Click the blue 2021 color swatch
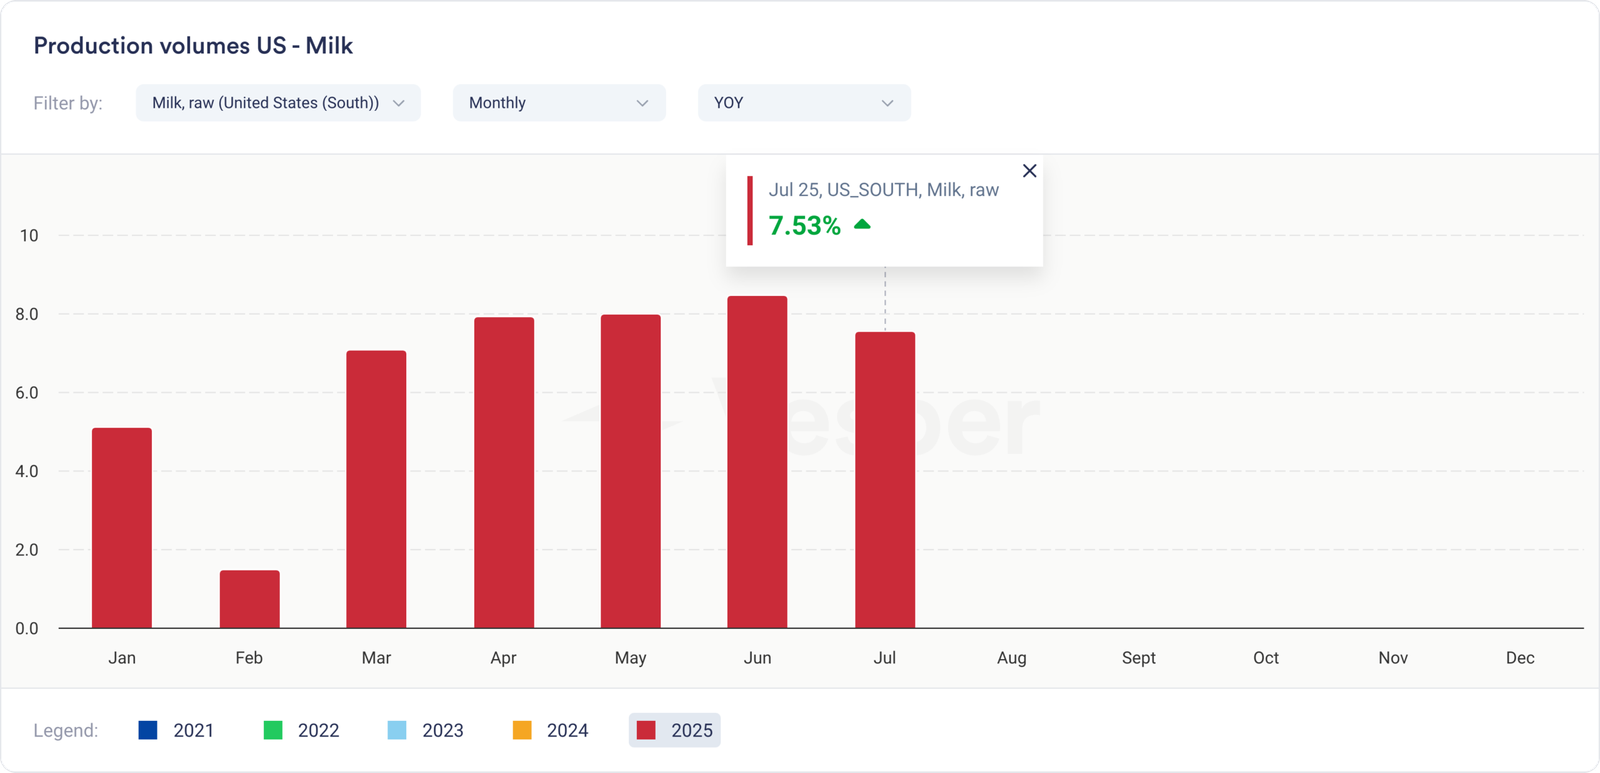Image resolution: width=1600 pixels, height=773 pixels. tap(148, 730)
